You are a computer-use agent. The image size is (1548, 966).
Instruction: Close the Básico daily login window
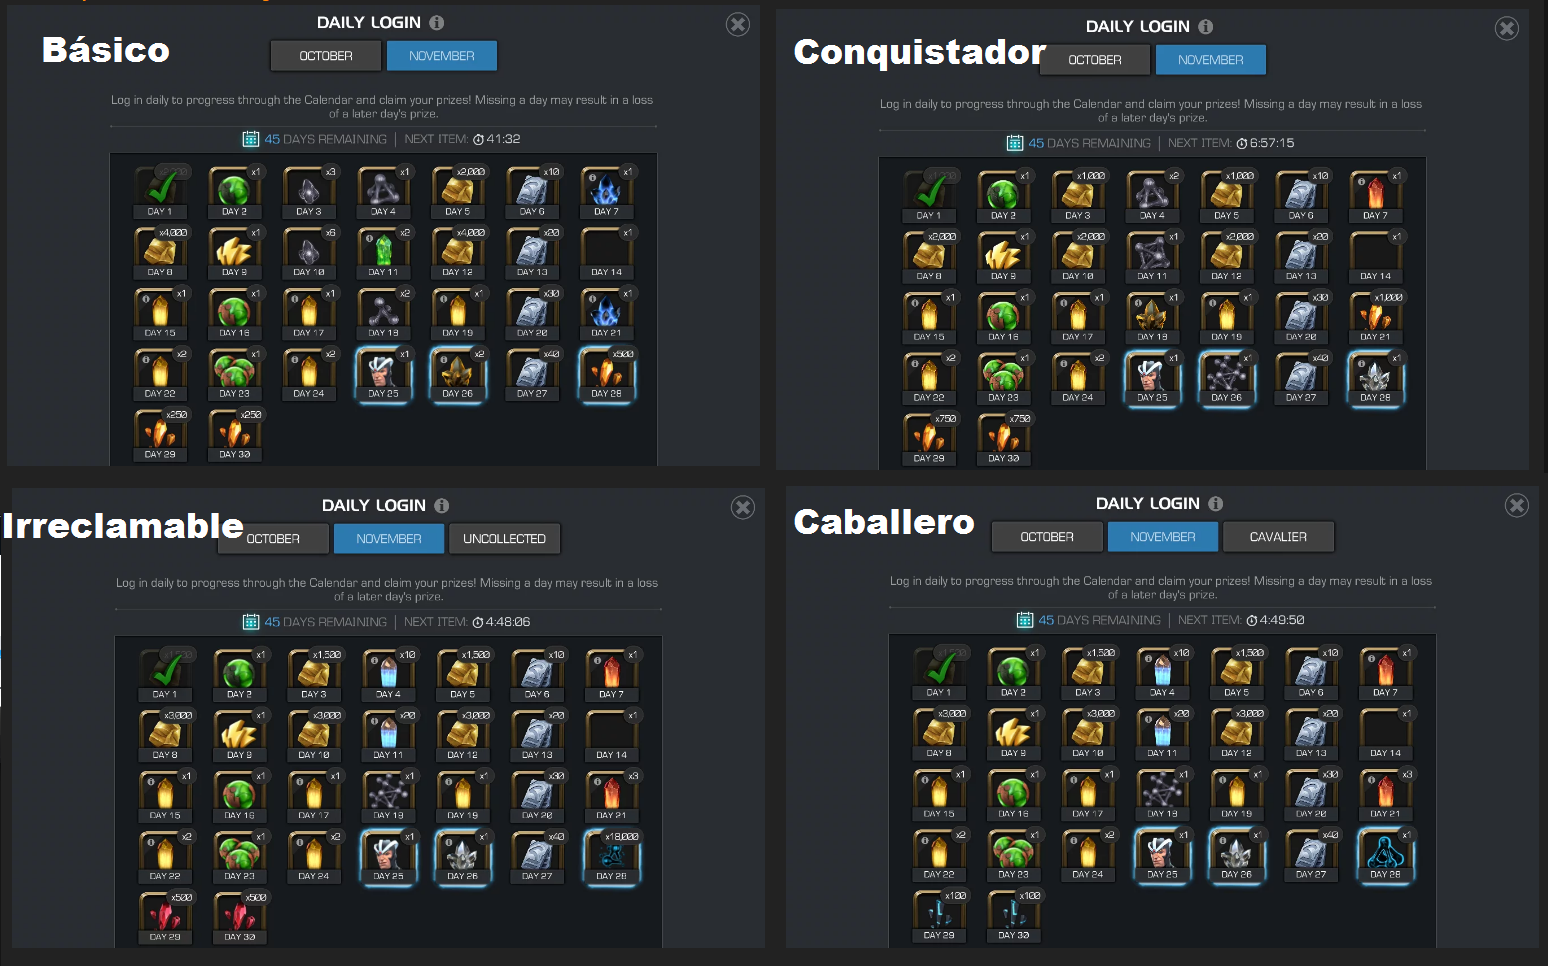738,25
